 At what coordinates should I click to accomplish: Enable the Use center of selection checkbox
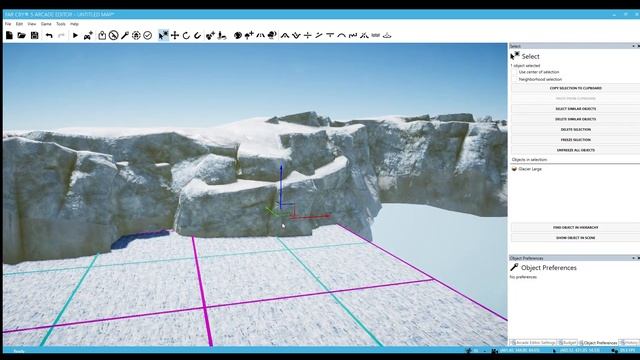click(514, 72)
